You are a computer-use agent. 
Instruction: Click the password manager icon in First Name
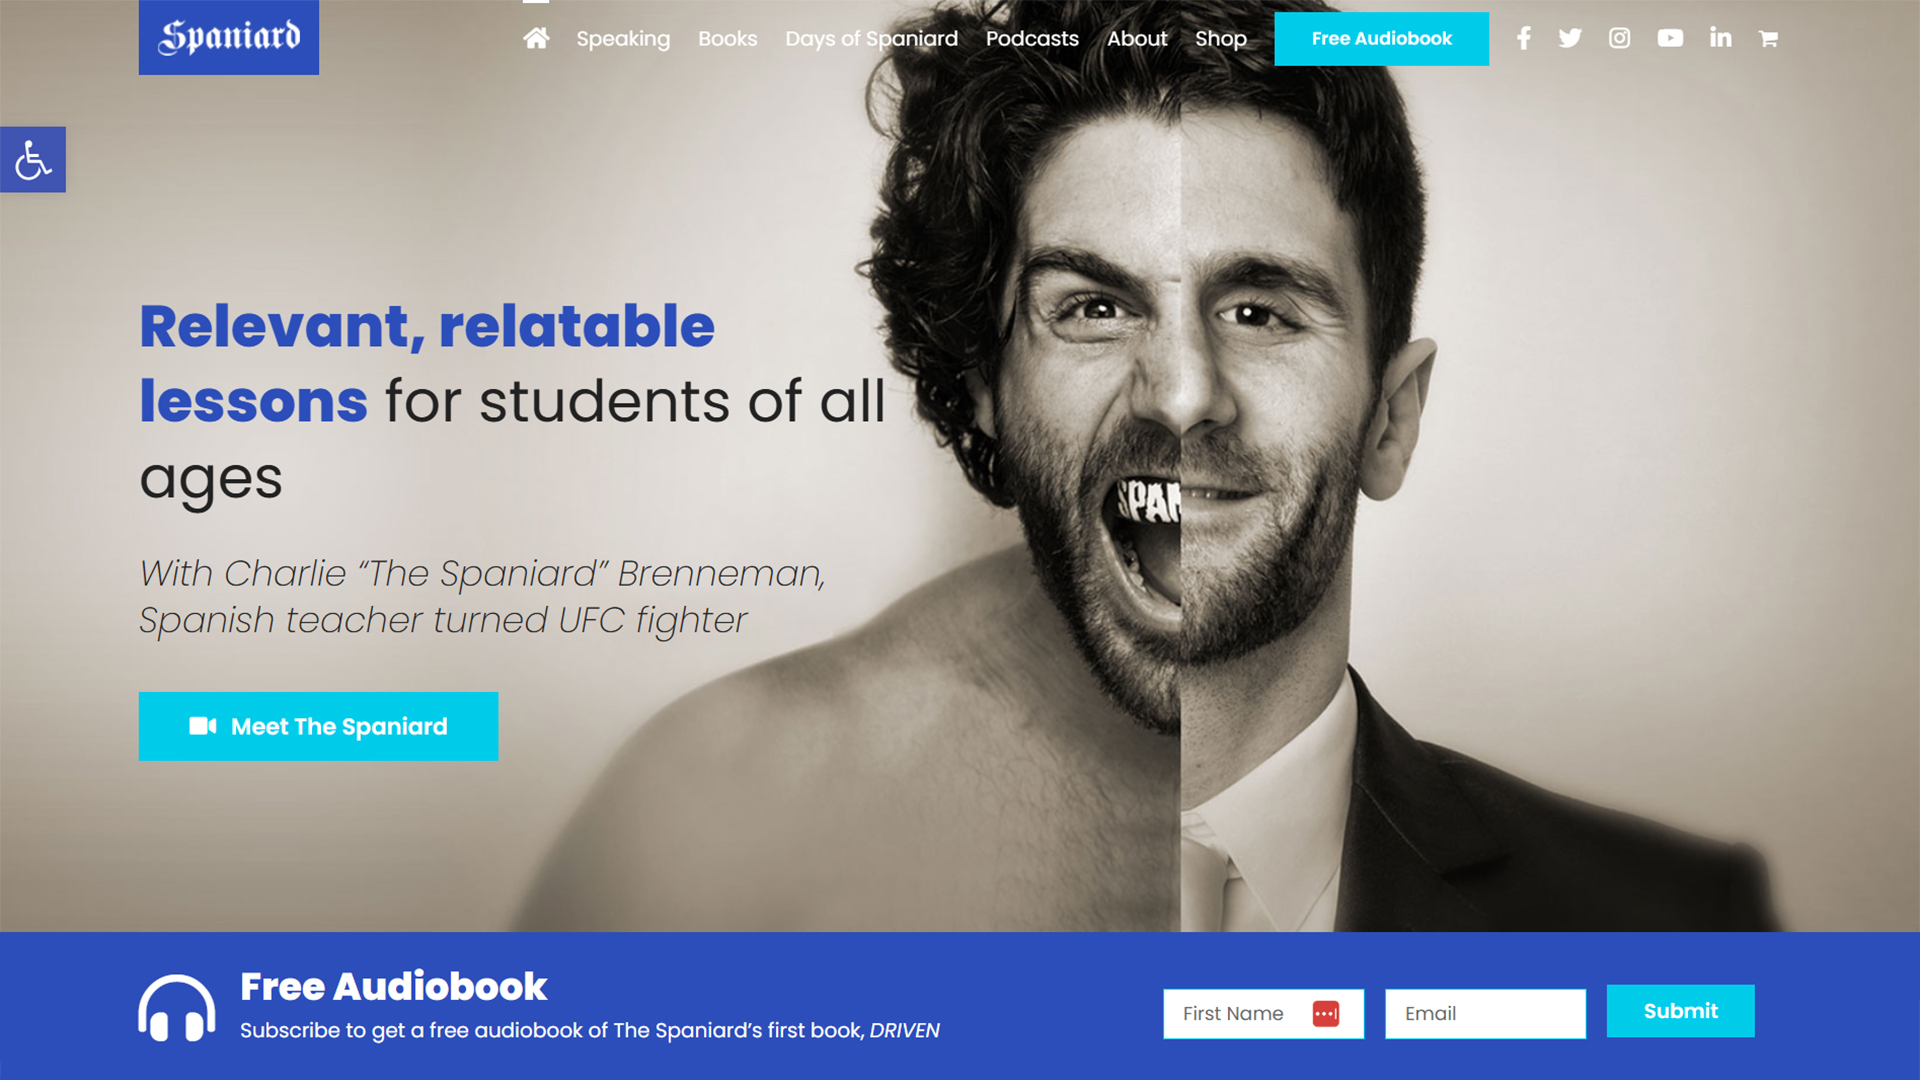[1326, 1013]
